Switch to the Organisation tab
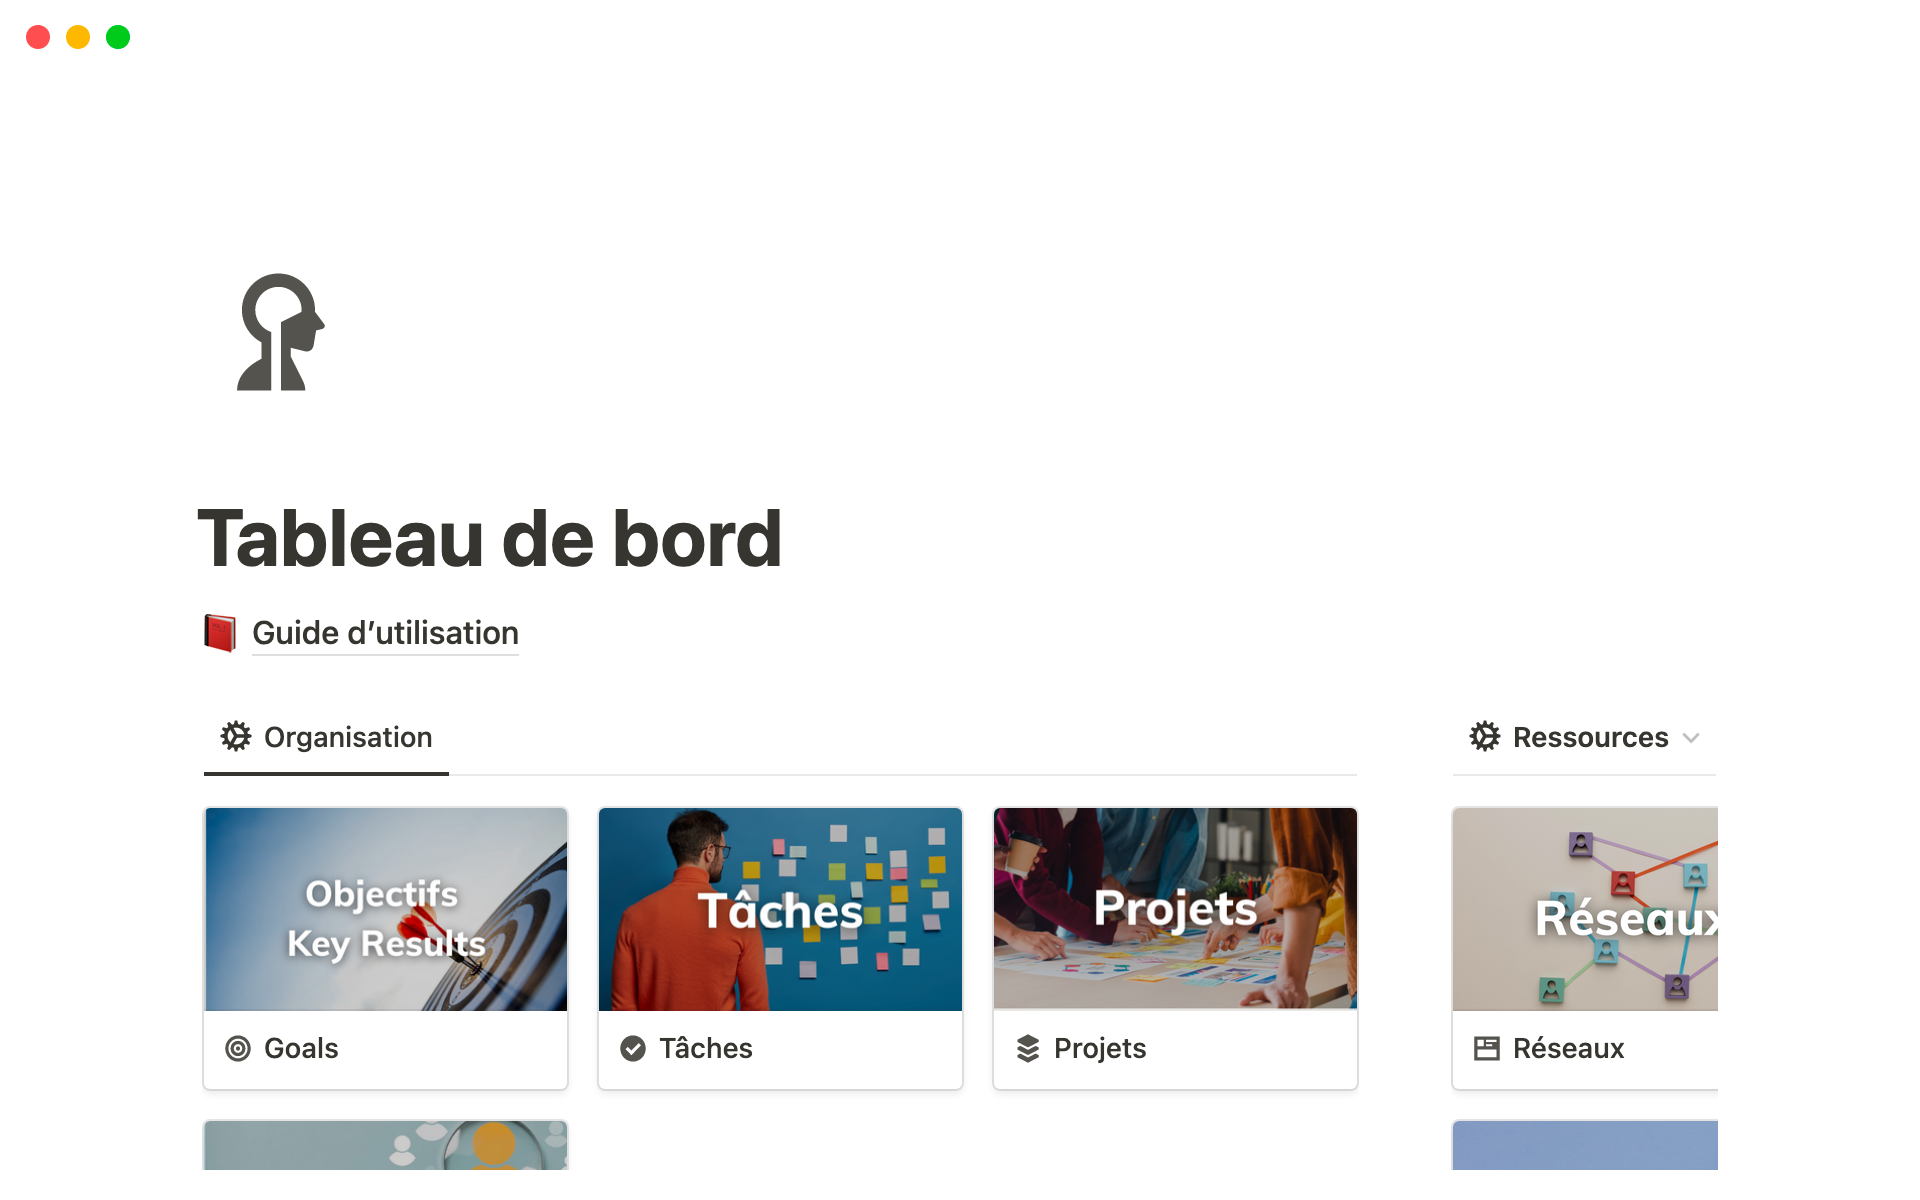This screenshot has height=1200, width=1920. (347, 737)
